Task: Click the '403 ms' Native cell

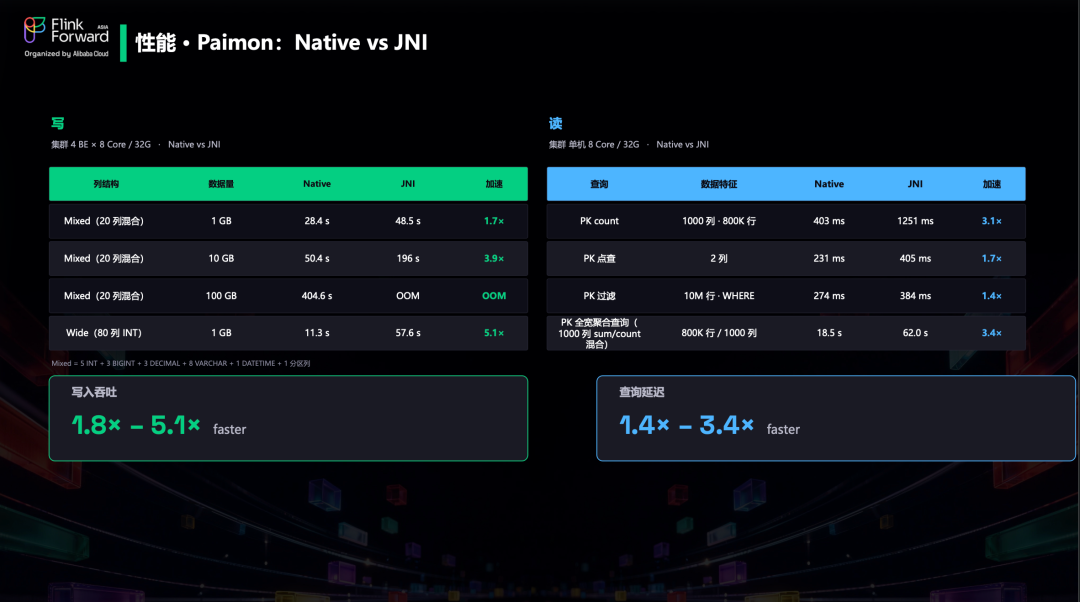Action: [x=829, y=221]
